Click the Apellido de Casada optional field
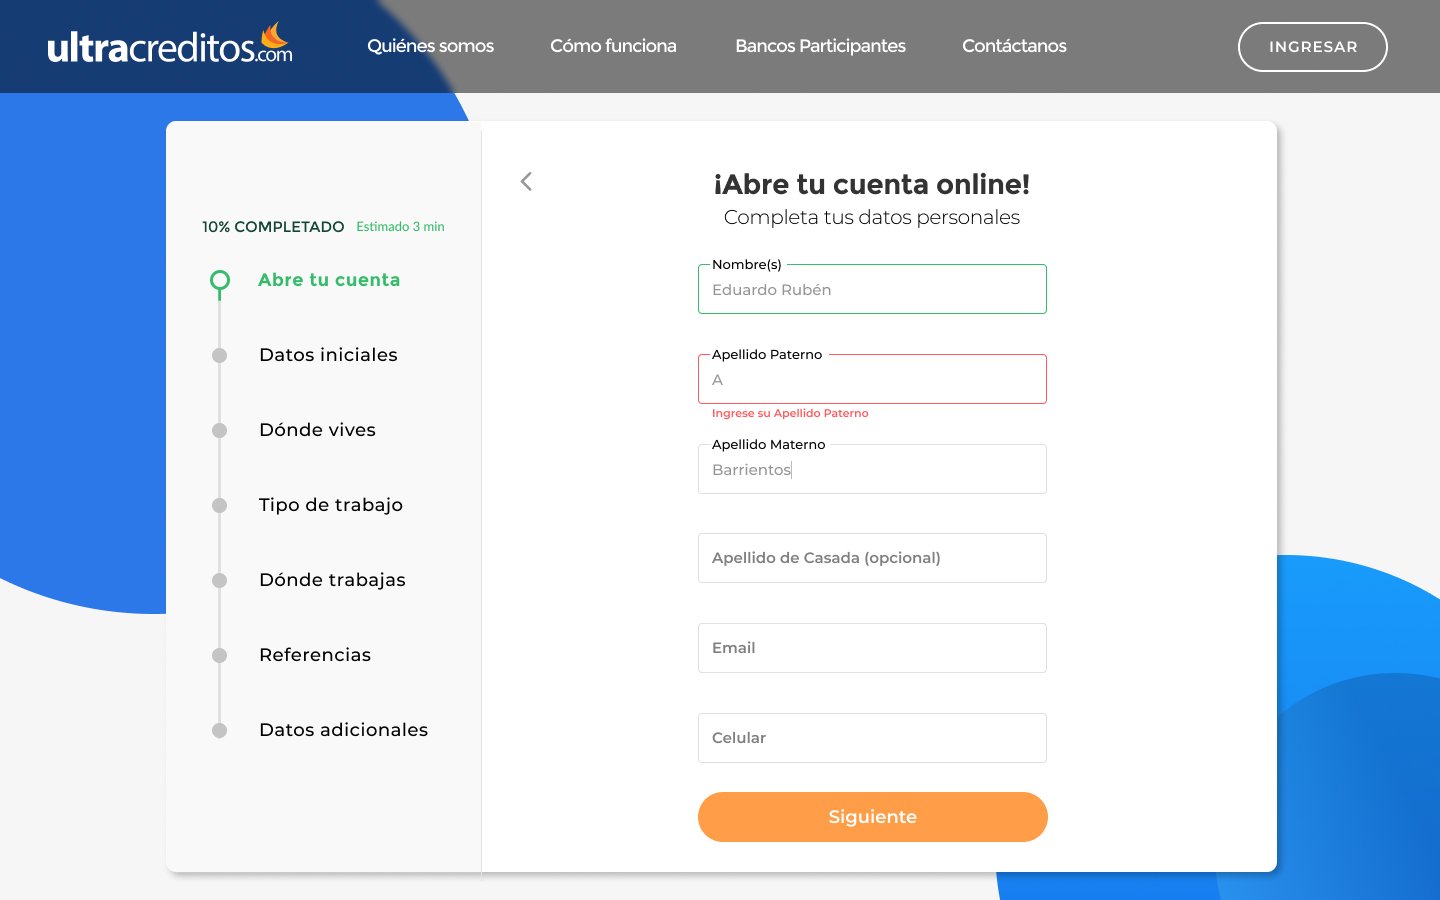This screenshot has height=900, width=1440. (872, 558)
